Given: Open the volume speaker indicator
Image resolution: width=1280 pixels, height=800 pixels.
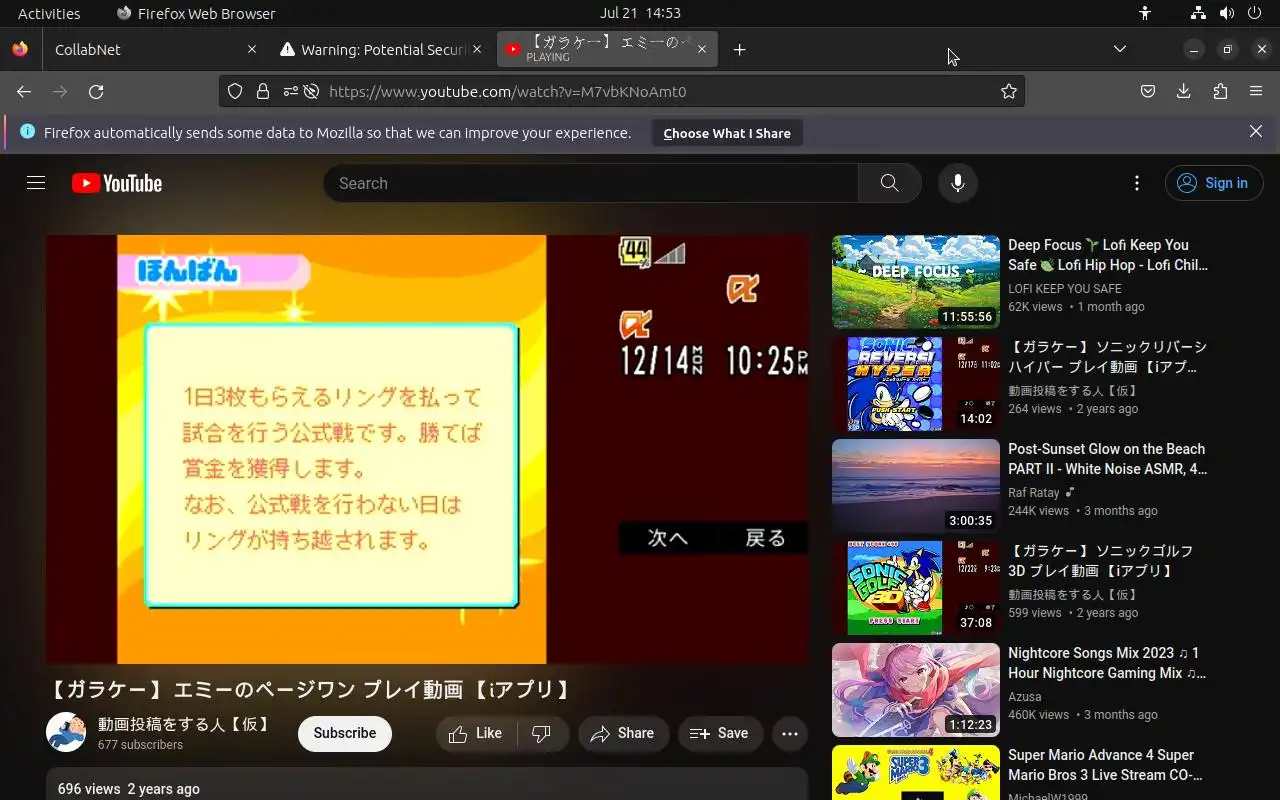Looking at the screenshot, I should 1227,13.
